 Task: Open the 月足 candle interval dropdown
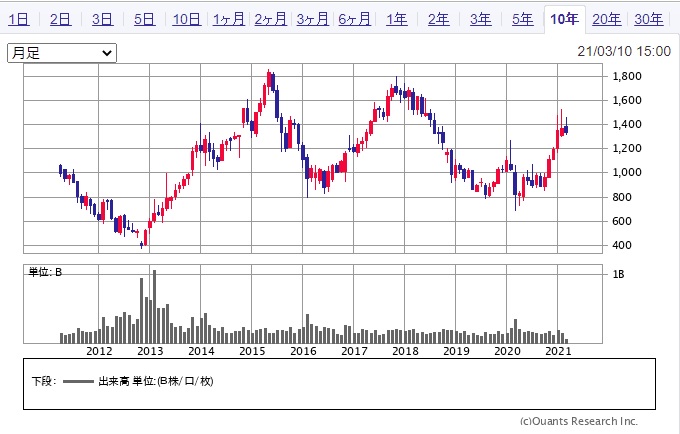tap(62, 53)
